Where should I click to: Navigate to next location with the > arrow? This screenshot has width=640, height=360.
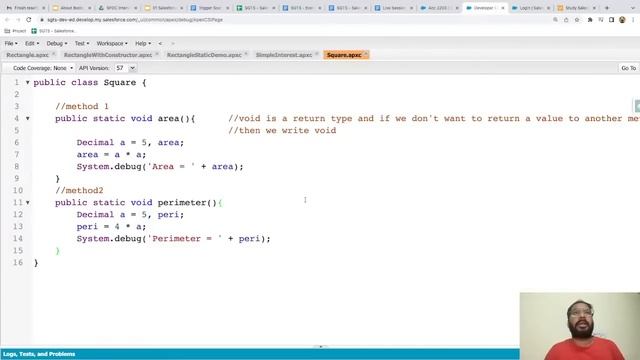coord(173,43)
